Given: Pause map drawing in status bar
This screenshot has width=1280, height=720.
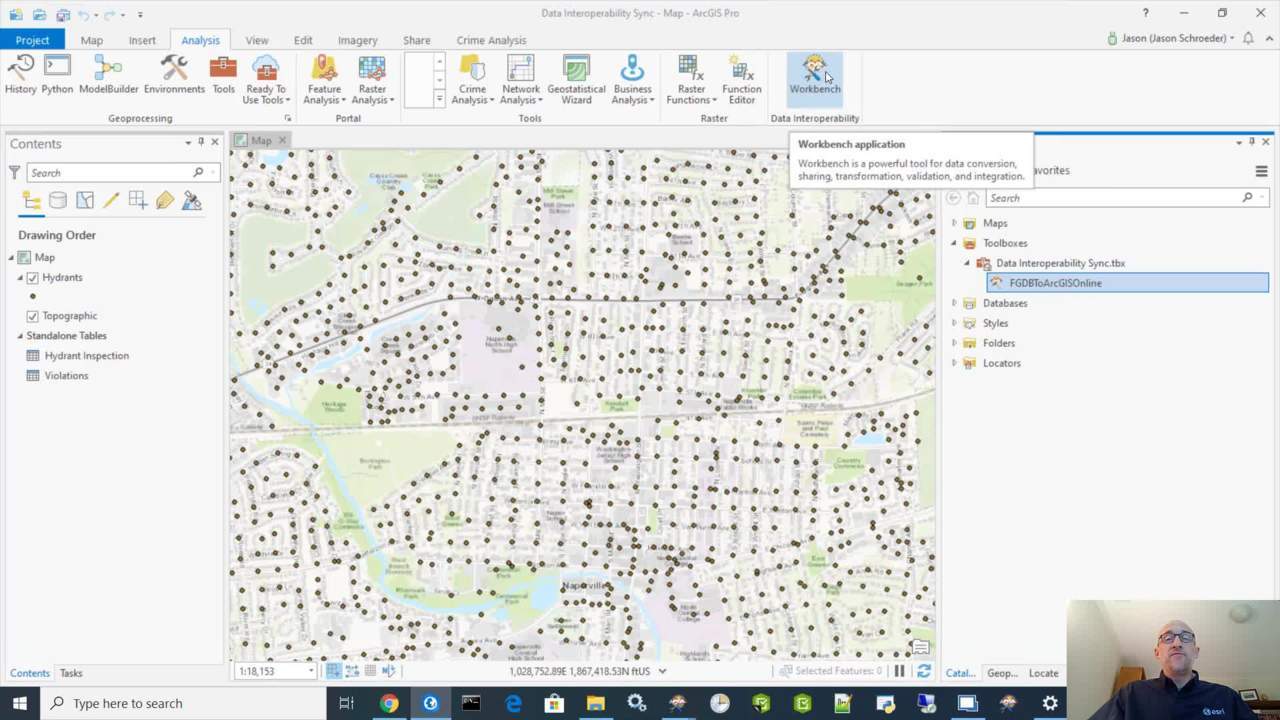Looking at the screenshot, I should 899,672.
